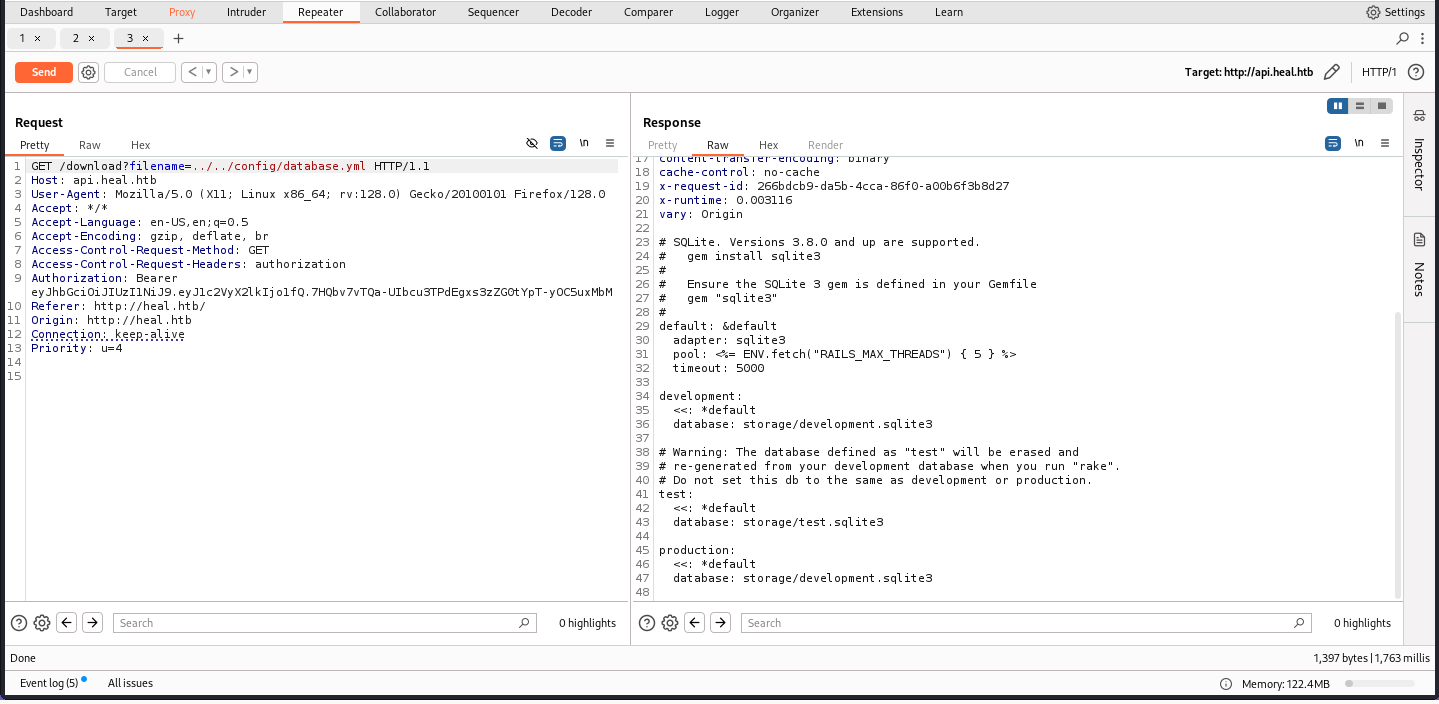Screen dimensions: 1439x704
Task: Switch to Dashboard tab
Action: click(46, 12)
